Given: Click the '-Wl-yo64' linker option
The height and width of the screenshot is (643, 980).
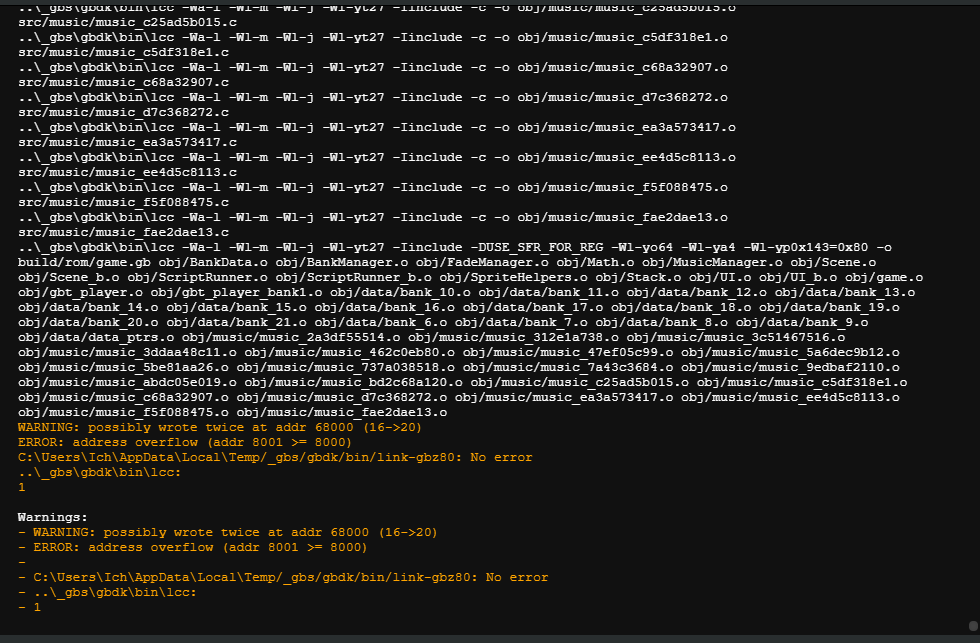Looking at the screenshot, I should click(x=642, y=247).
